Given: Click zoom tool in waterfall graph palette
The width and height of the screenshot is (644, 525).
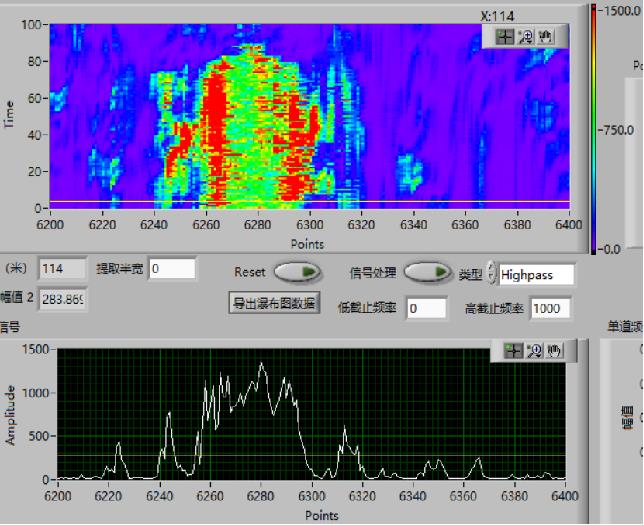Looking at the screenshot, I should (x=525, y=36).
